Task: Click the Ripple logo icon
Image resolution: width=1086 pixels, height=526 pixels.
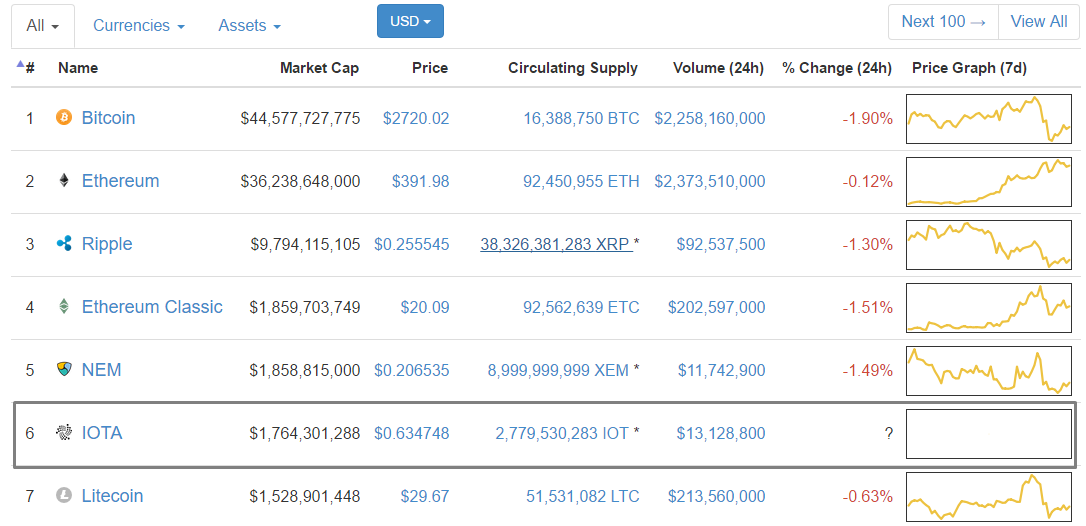Action: 64,244
